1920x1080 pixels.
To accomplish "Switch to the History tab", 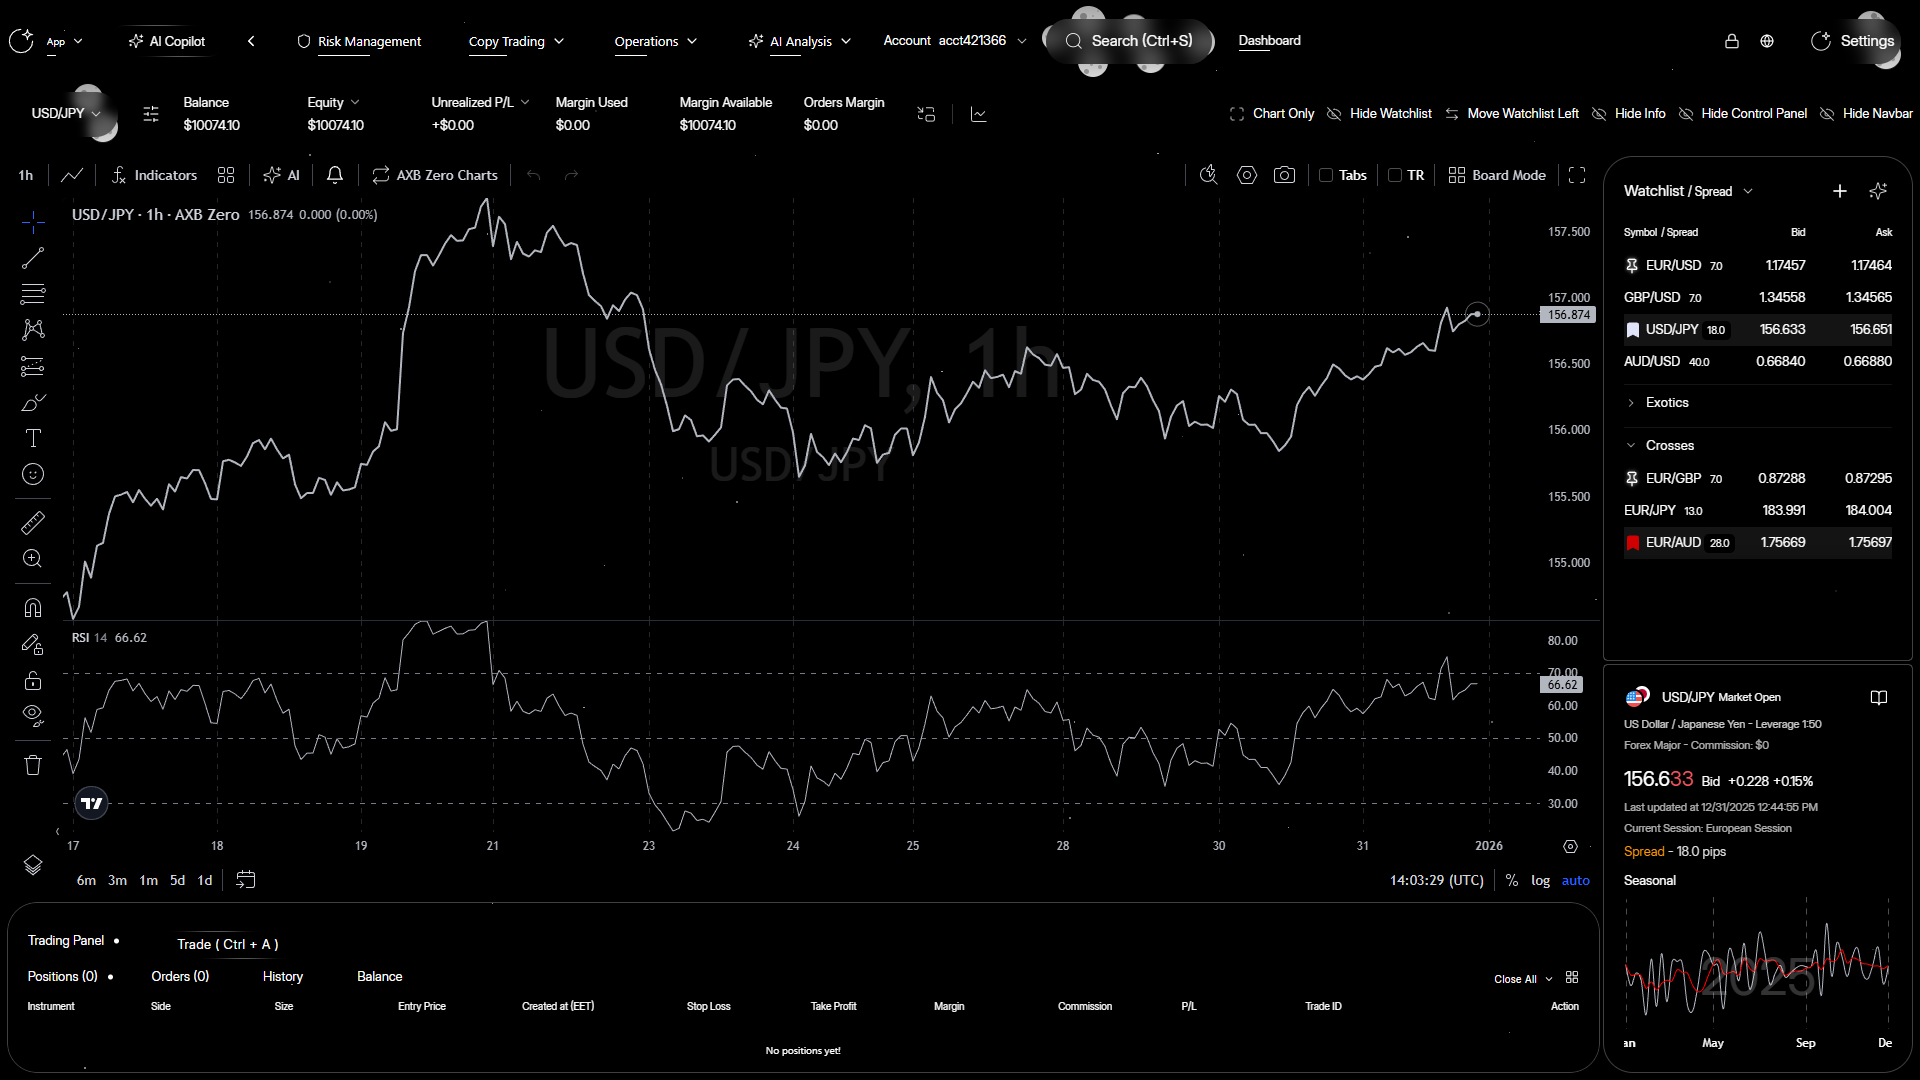I will pos(282,976).
